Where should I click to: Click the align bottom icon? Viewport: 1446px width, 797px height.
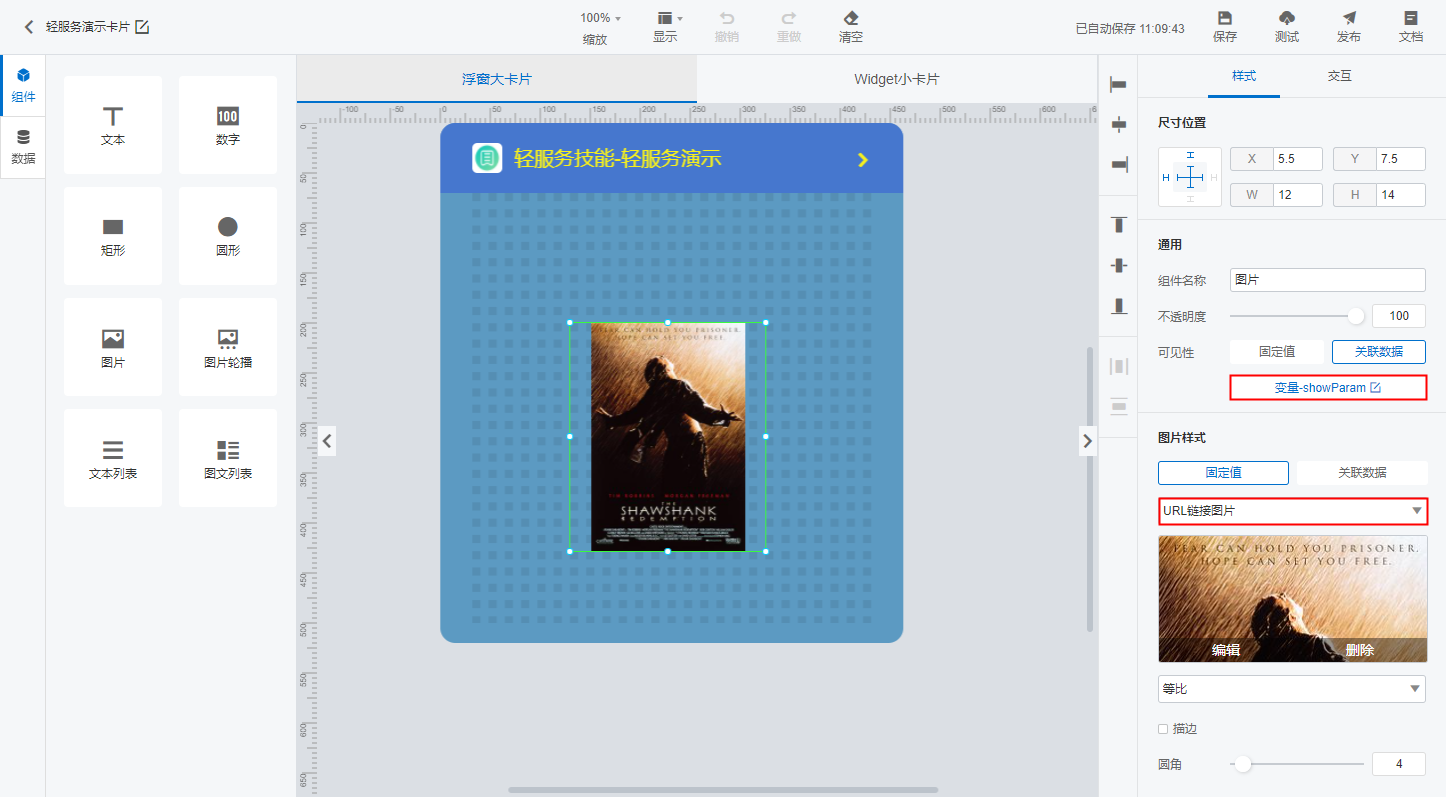(1119, 305)
